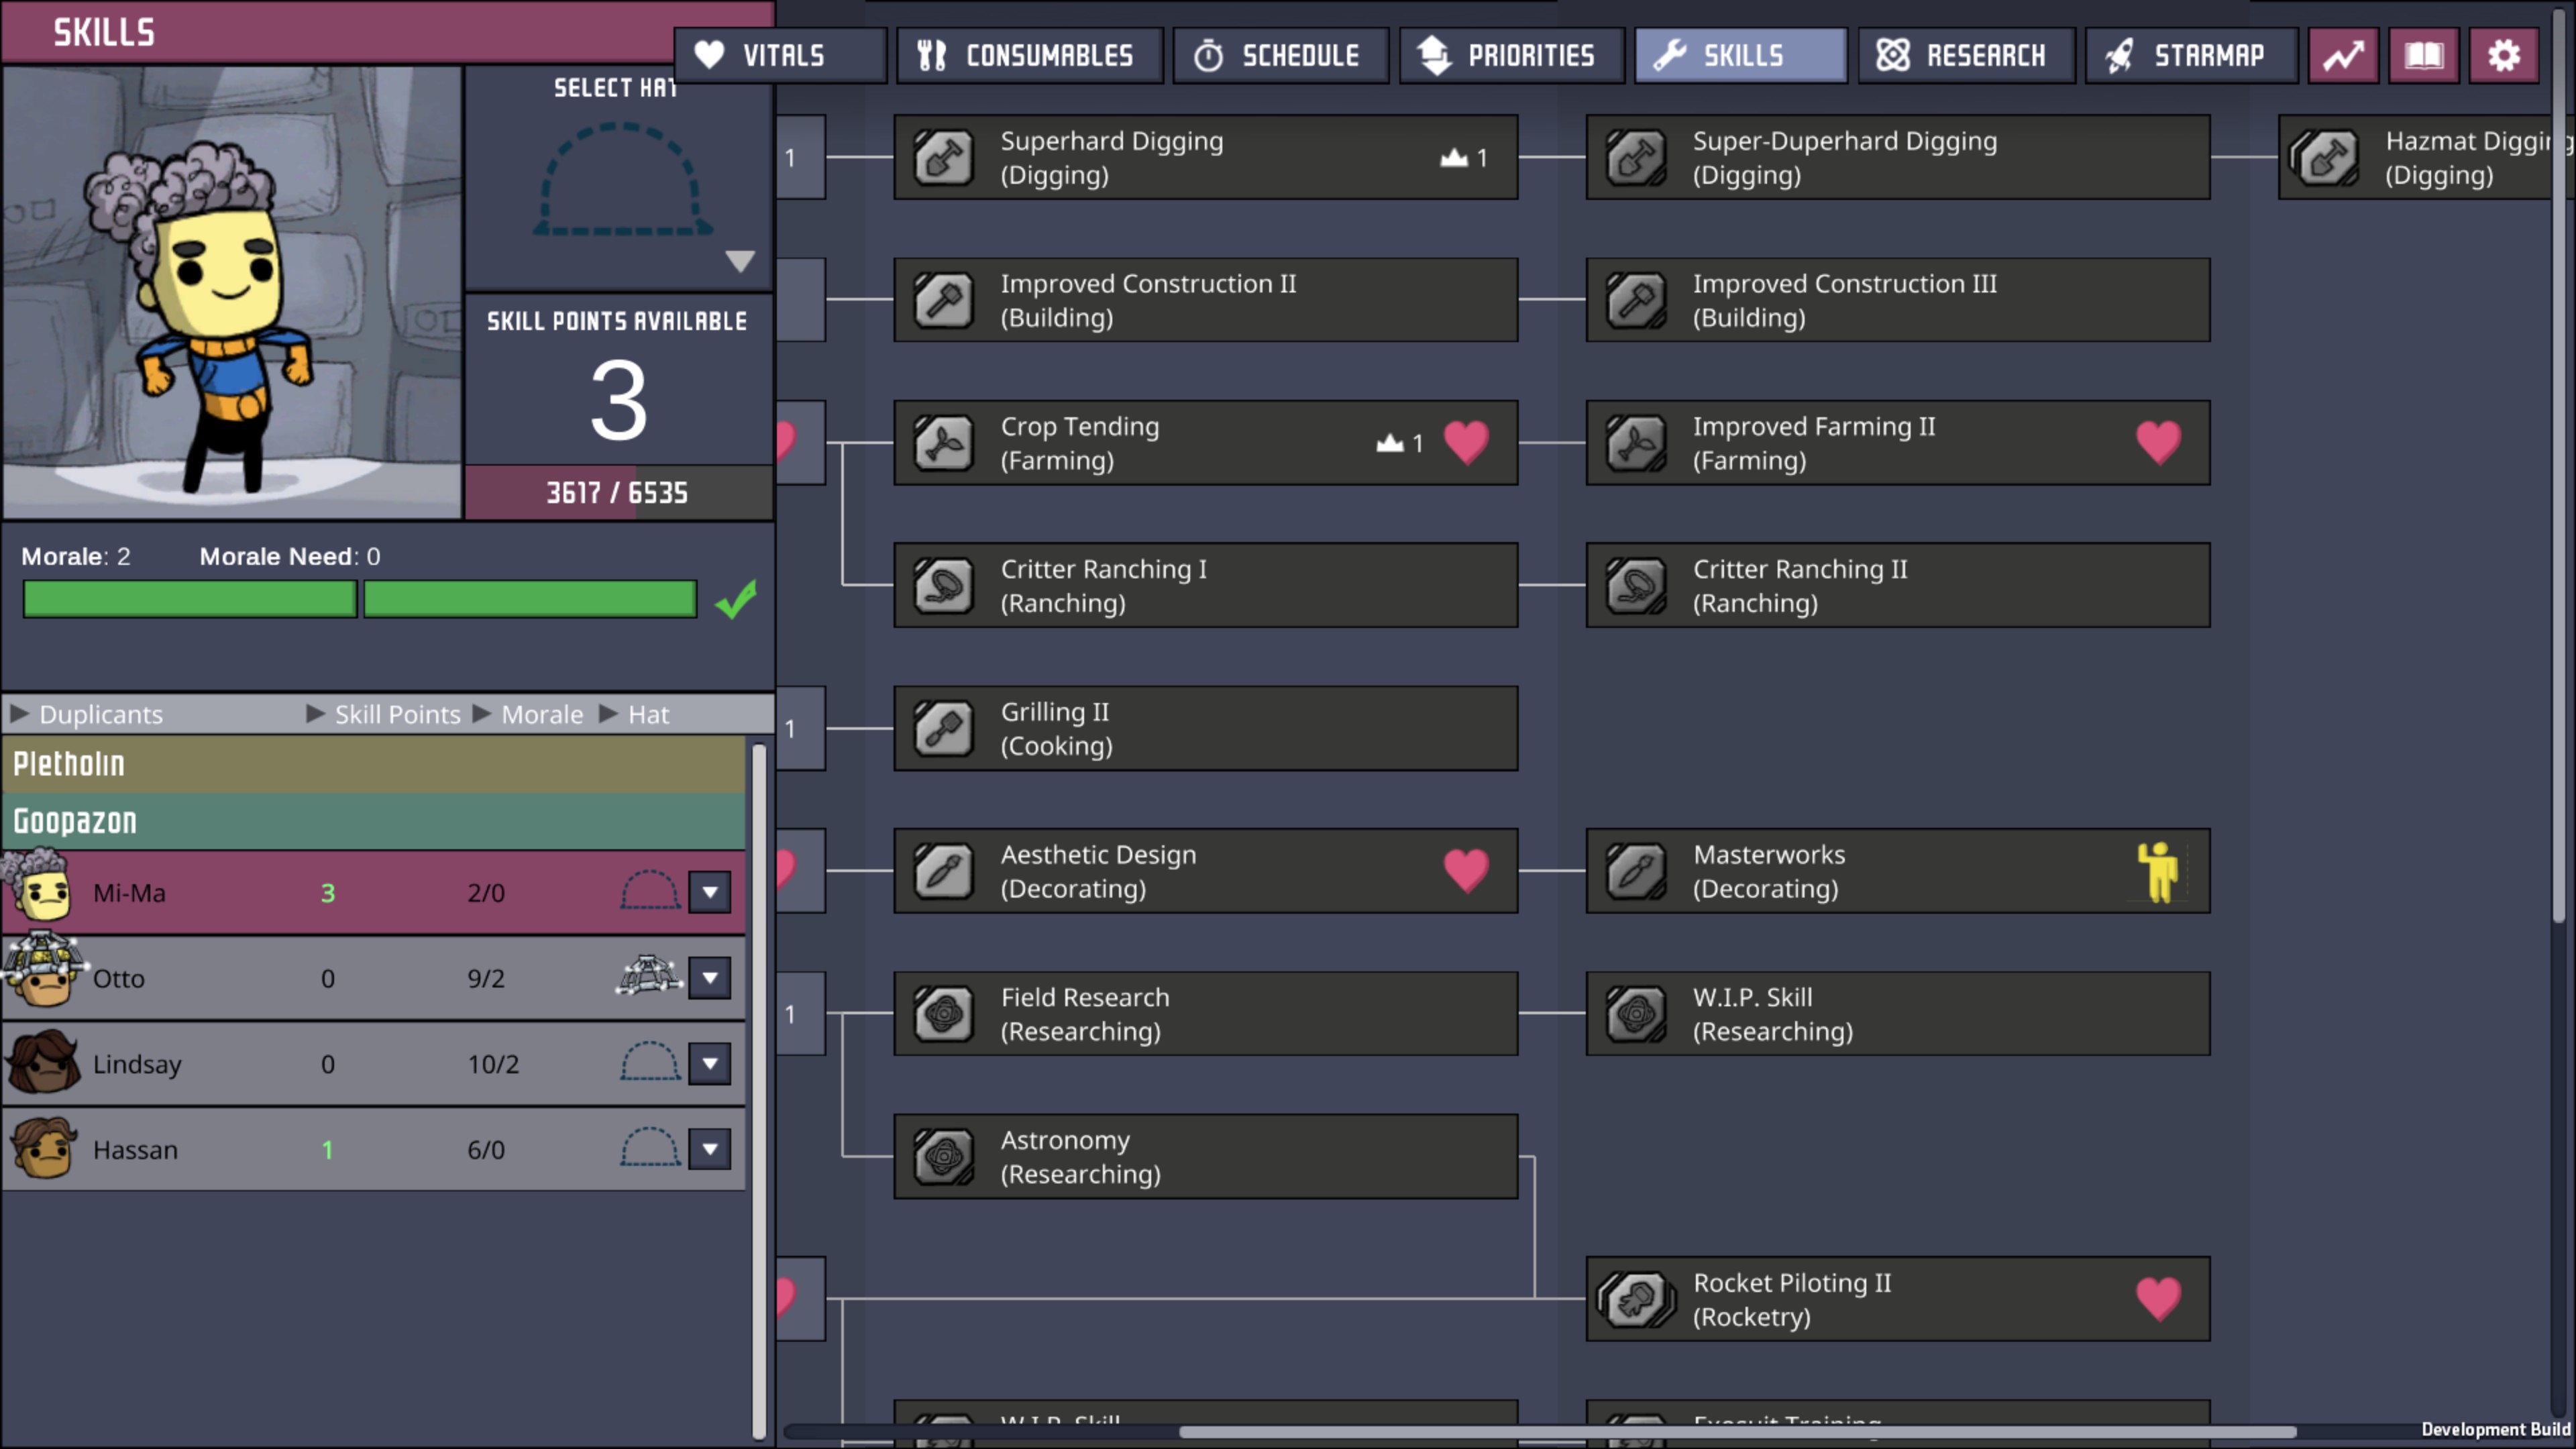Select the Field Research skill
2576x1449 pixels.
(x=1205, y=1014)
